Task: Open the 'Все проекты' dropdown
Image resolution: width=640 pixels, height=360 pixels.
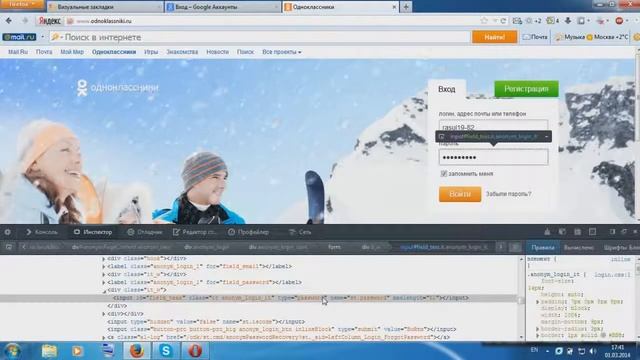Action: 282,52
